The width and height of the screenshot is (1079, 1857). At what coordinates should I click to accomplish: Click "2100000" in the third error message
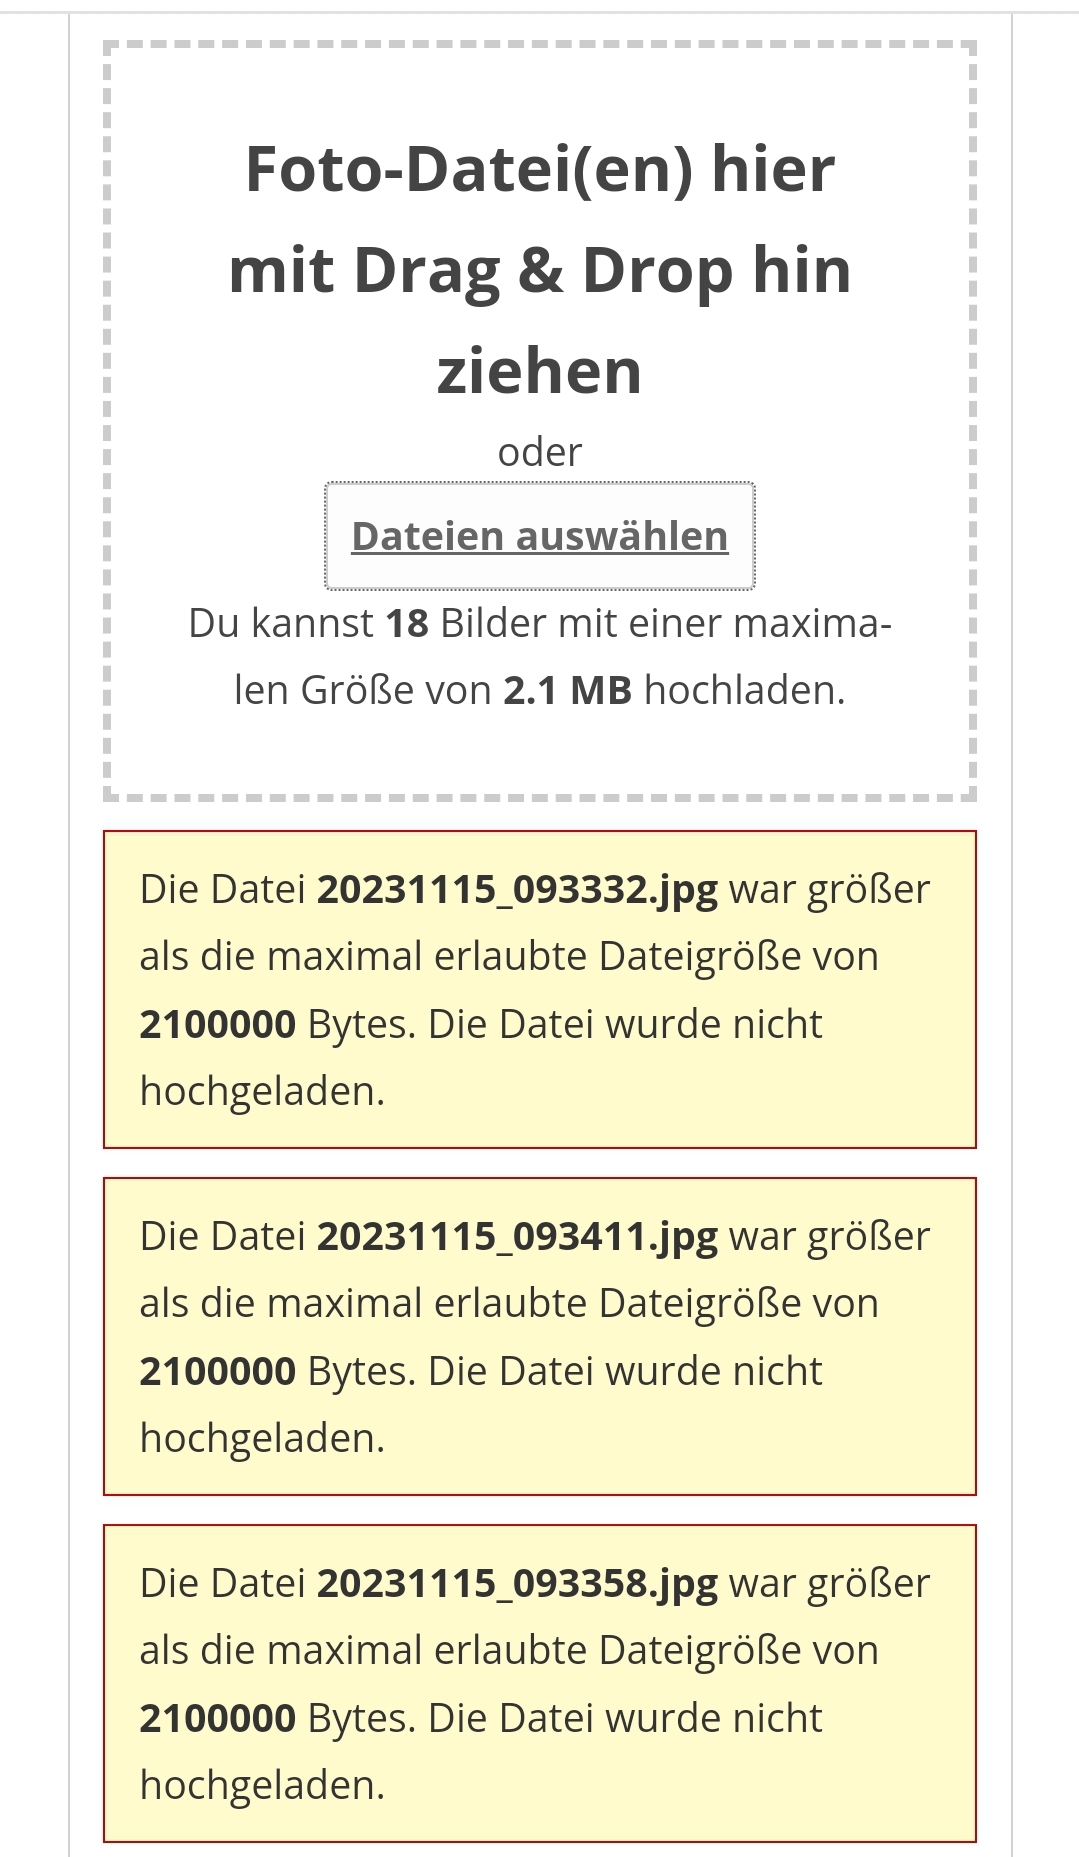(x=218, y=1718)
